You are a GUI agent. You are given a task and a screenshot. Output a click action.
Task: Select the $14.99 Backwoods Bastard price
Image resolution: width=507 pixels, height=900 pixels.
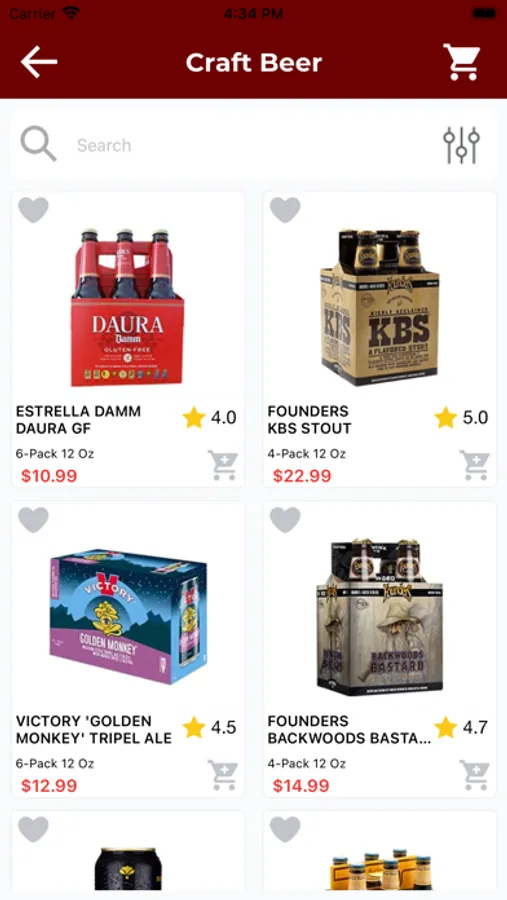[x=301, y=786]
